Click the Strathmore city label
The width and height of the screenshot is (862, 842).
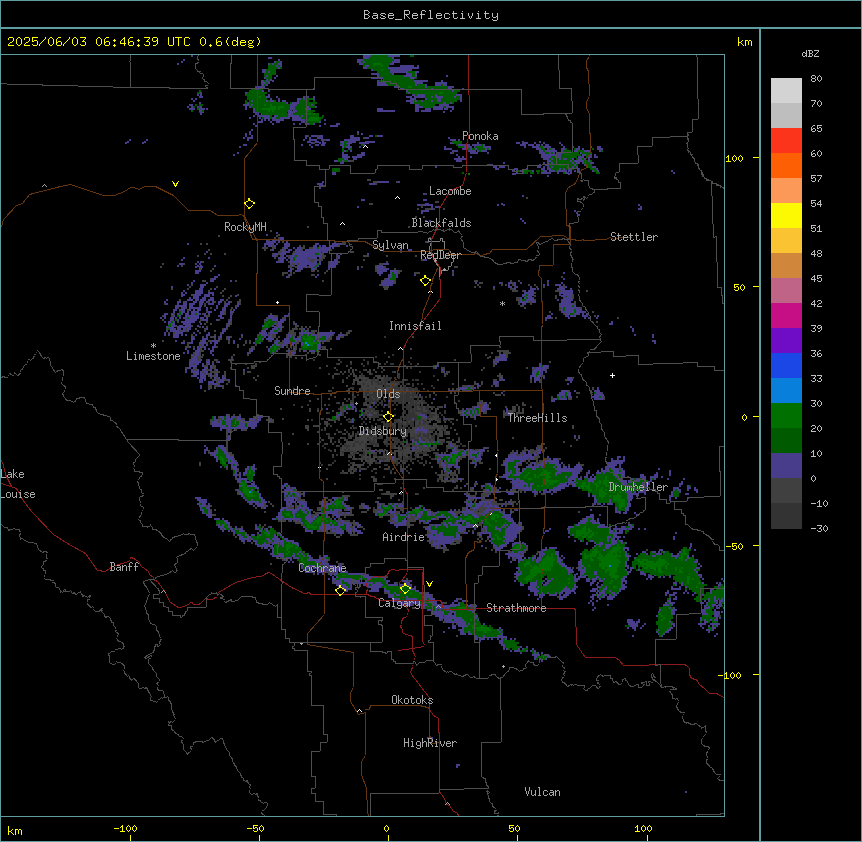(516, 608)
